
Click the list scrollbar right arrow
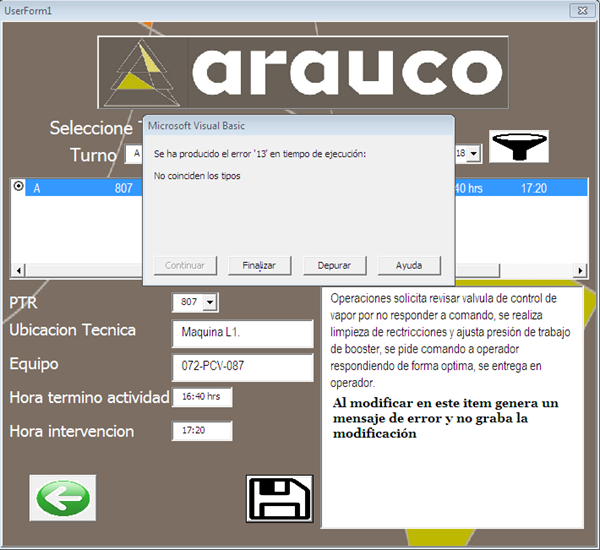(580, 271)
